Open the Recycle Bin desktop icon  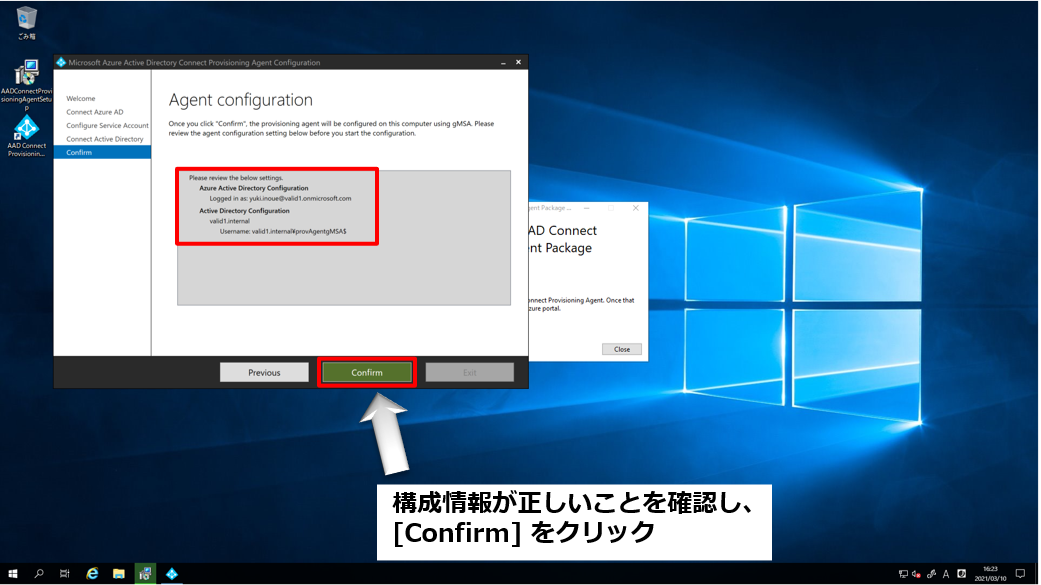(27, 23)
